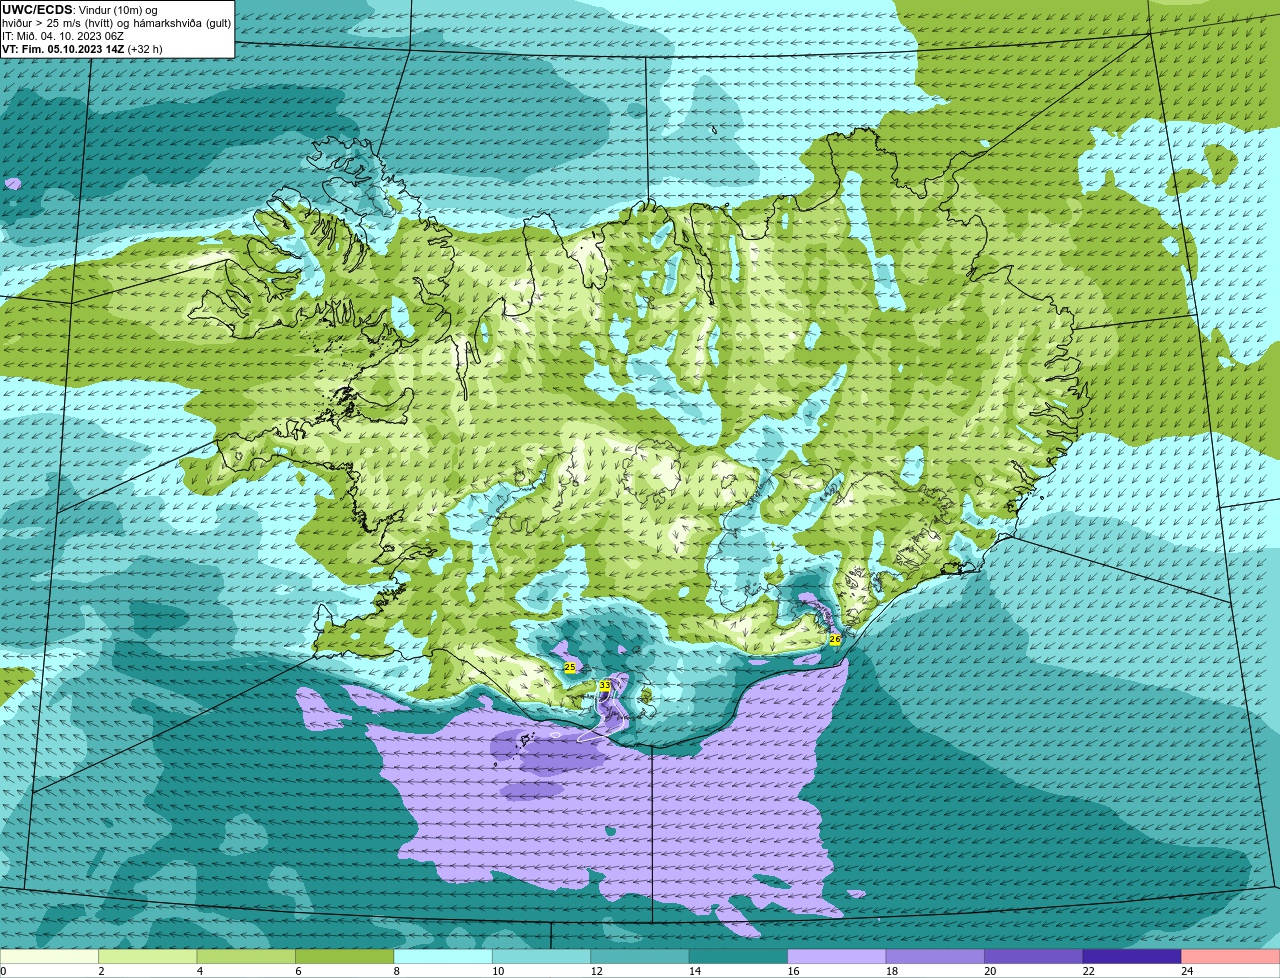The height and width of the screenshot is (978, 1280).
Task: Click the legend tick label '4'
Action: (x=200, y=971)
